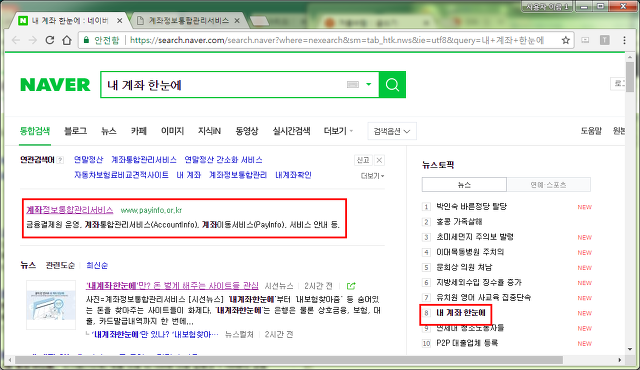The height and width of the screenshot is (370, 640).
Task: Select the 동영상 search tab
Action: 247,131
